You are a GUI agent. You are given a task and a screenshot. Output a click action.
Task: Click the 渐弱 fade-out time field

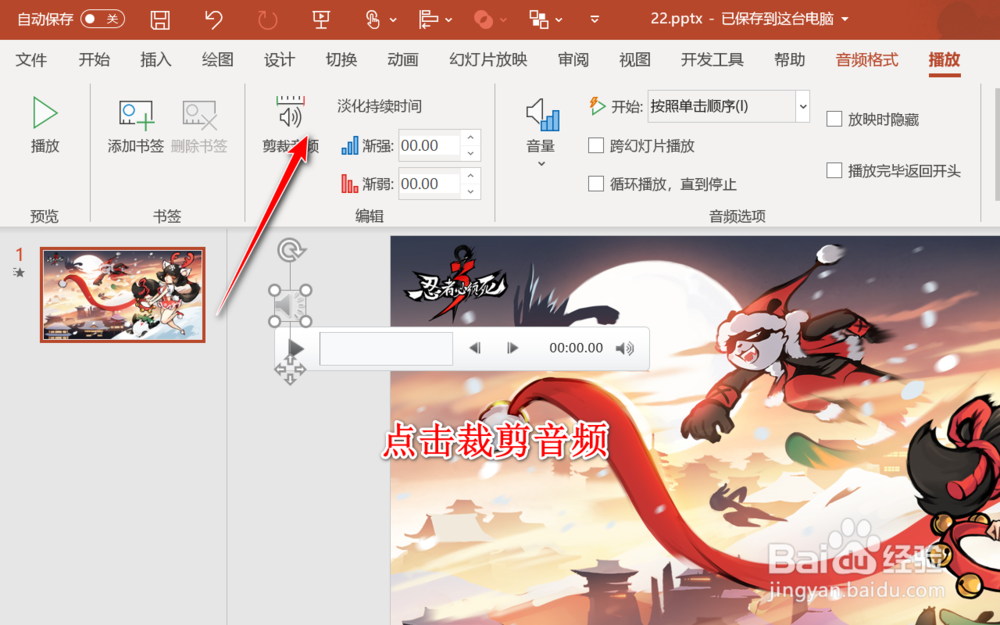coord(429,184)
